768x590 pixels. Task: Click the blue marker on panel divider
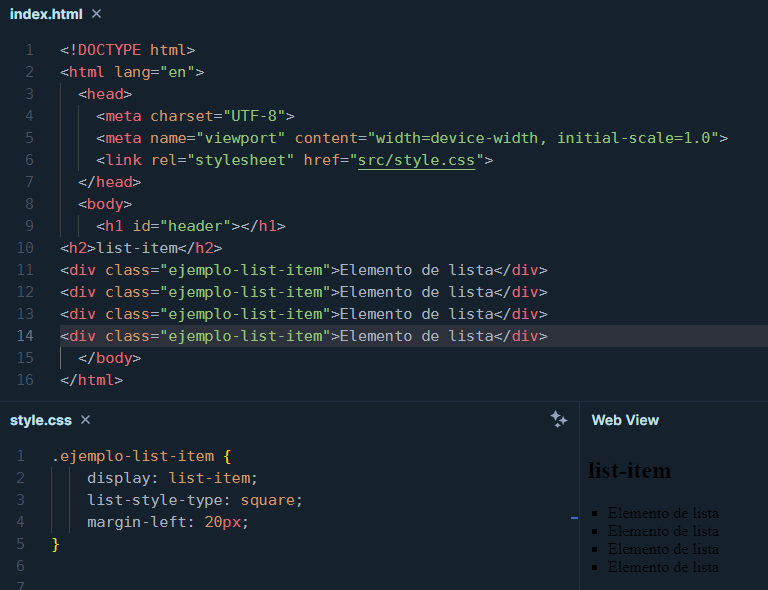[x=574, y=518]
